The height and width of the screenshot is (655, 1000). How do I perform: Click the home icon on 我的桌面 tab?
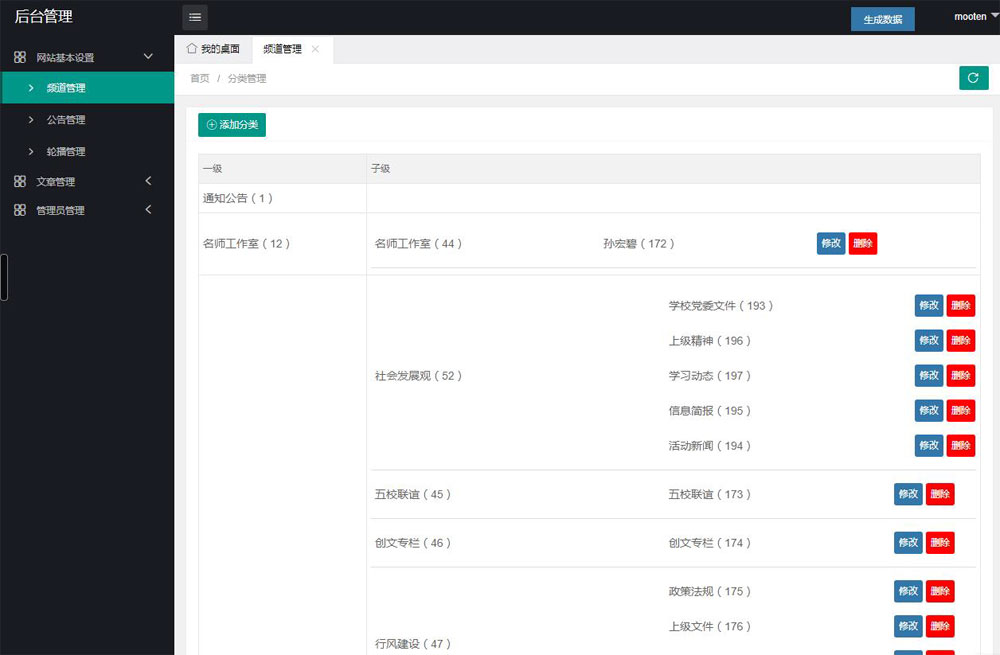192,49
